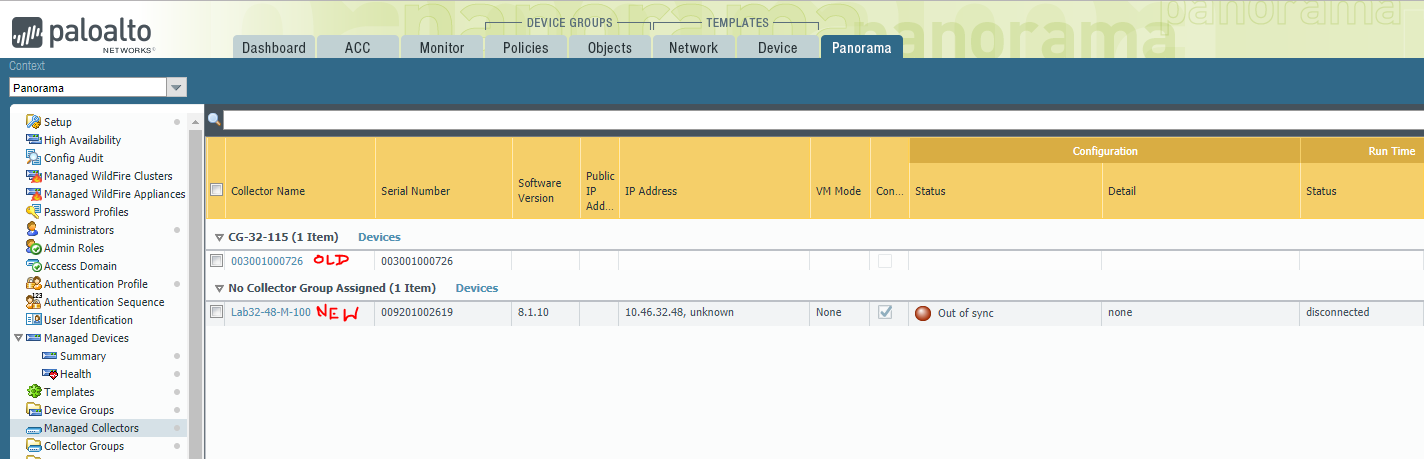Switch to the Dashboard tab
Viewport: 1424px width, 459px height.
[x=274, y=47]
